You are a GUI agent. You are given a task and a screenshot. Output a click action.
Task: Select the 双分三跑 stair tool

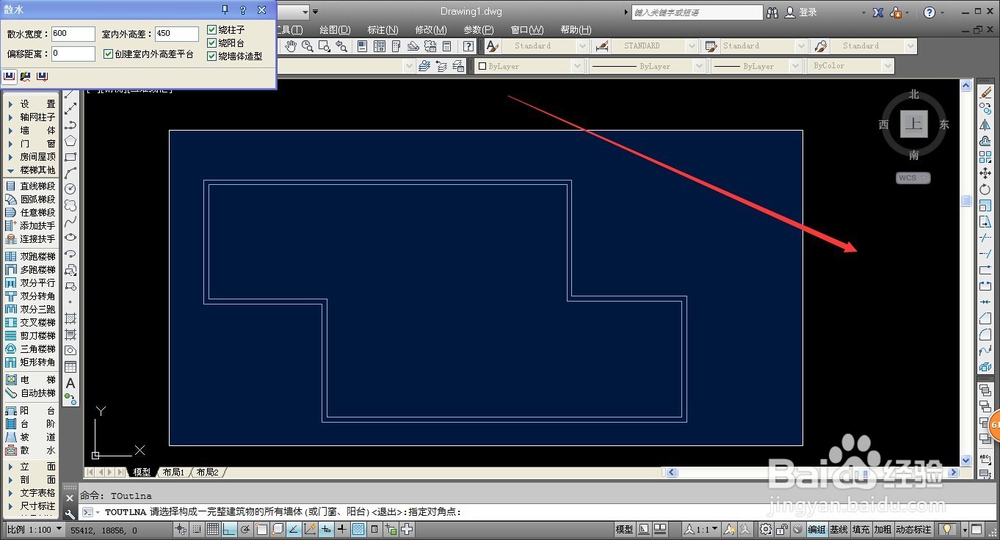click(x=31, y=309)
